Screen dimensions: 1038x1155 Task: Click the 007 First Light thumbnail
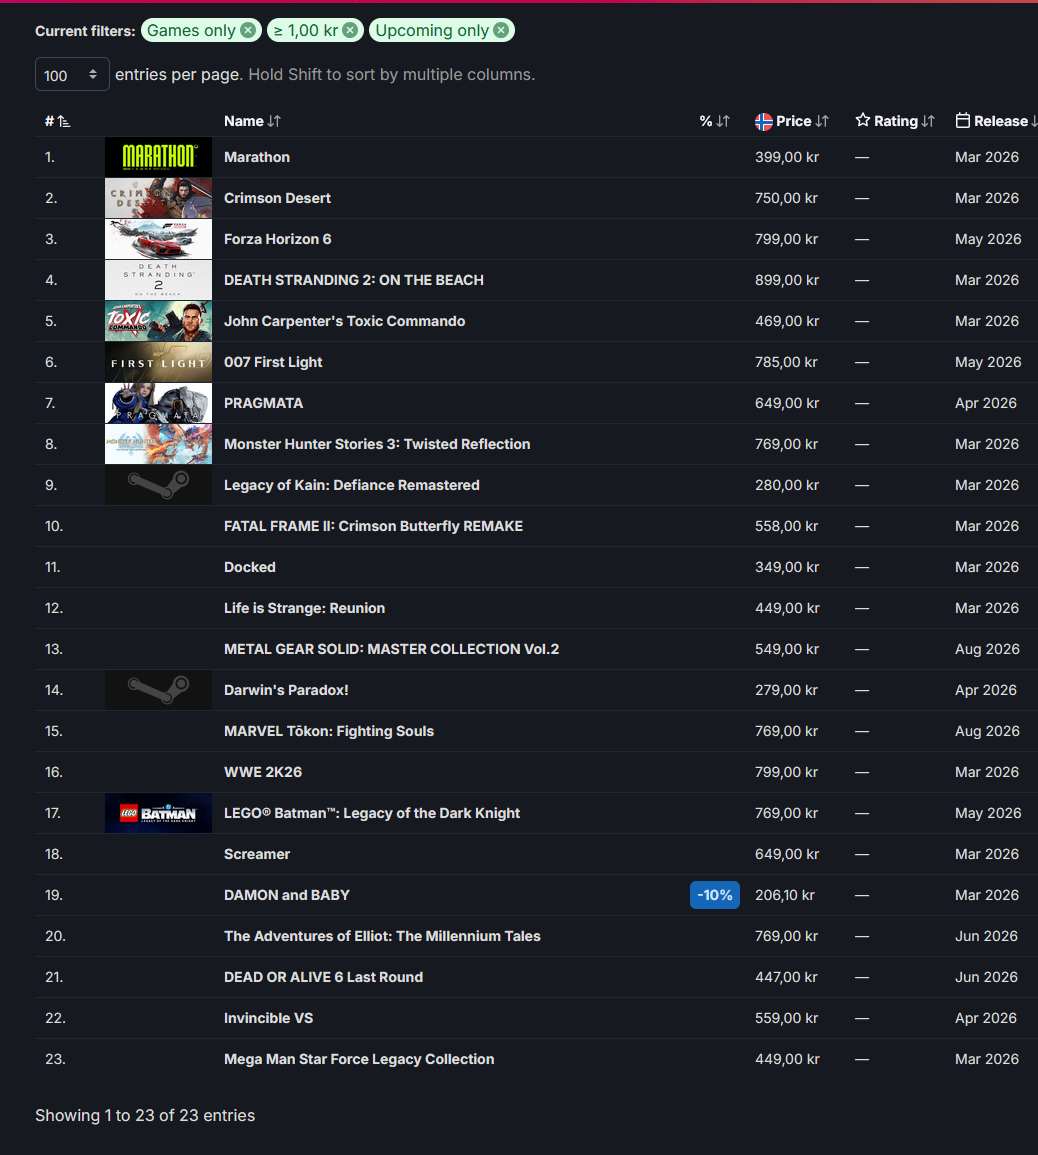tap(158, 362)
